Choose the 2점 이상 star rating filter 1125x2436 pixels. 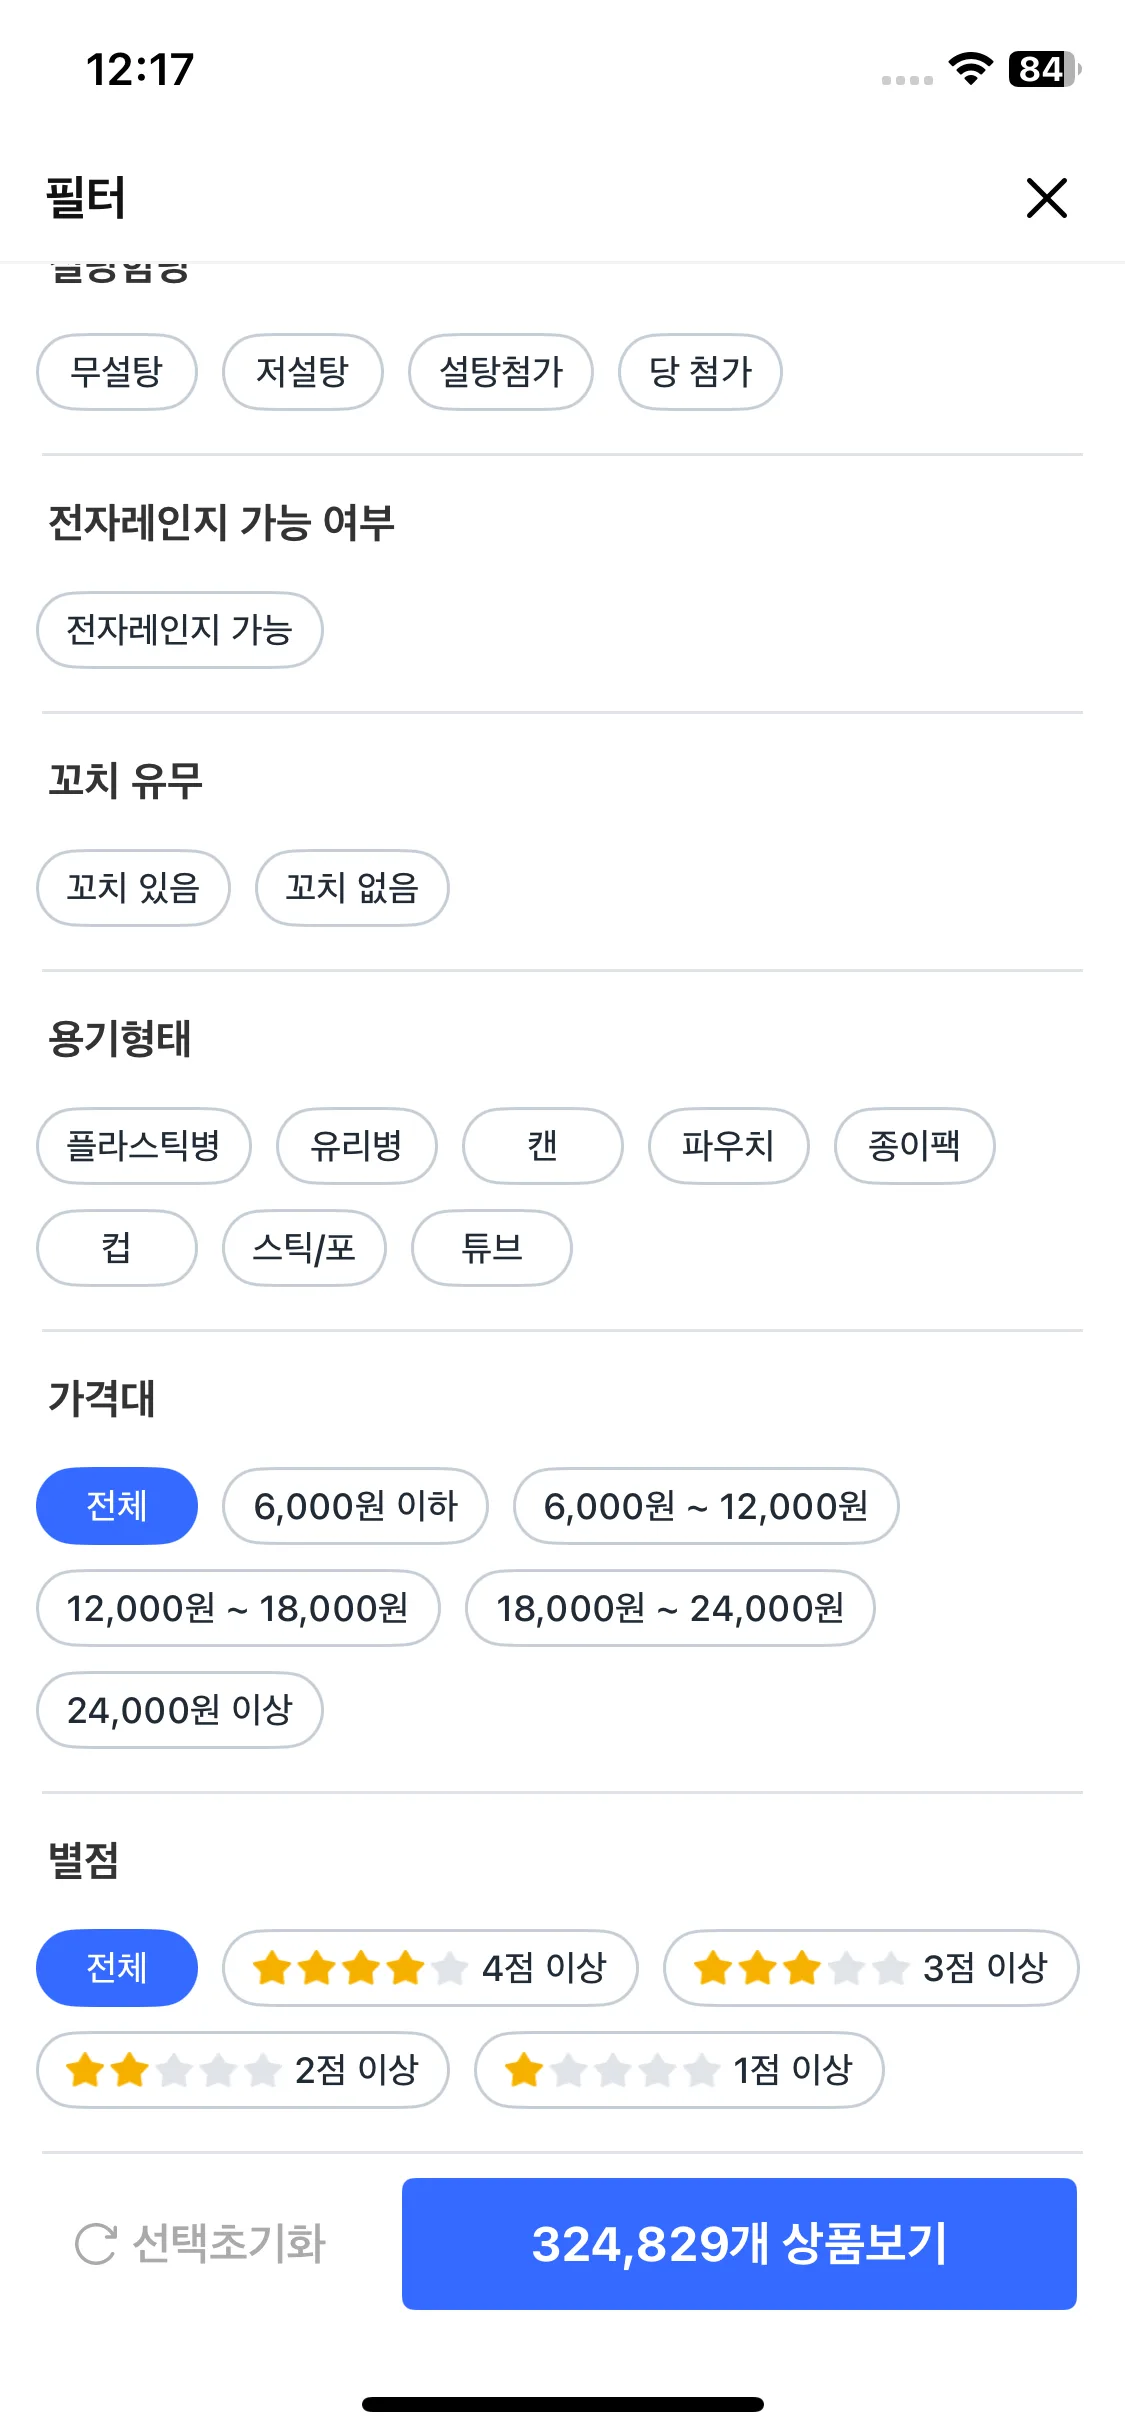243,2070
